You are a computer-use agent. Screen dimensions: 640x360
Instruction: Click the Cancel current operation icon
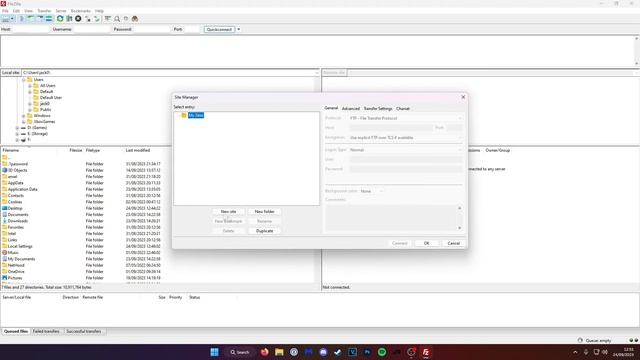[x=78, y=19]
